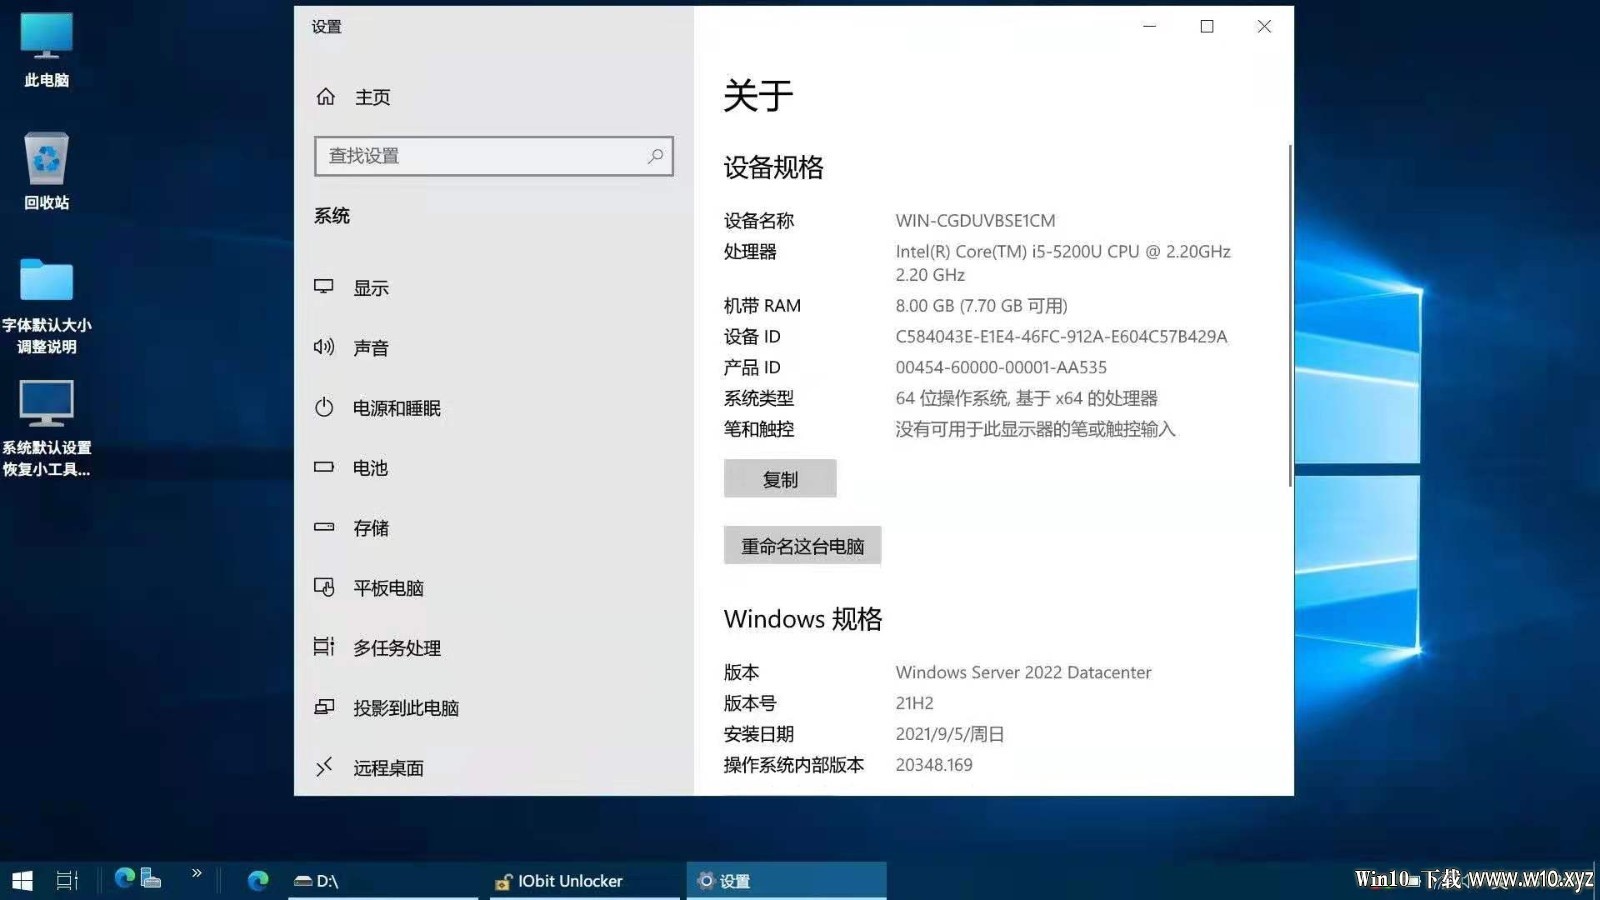Click the 机带 RAM label
Image resolution: width=1600 pixels, height=900 pixels.
[762, 305]
